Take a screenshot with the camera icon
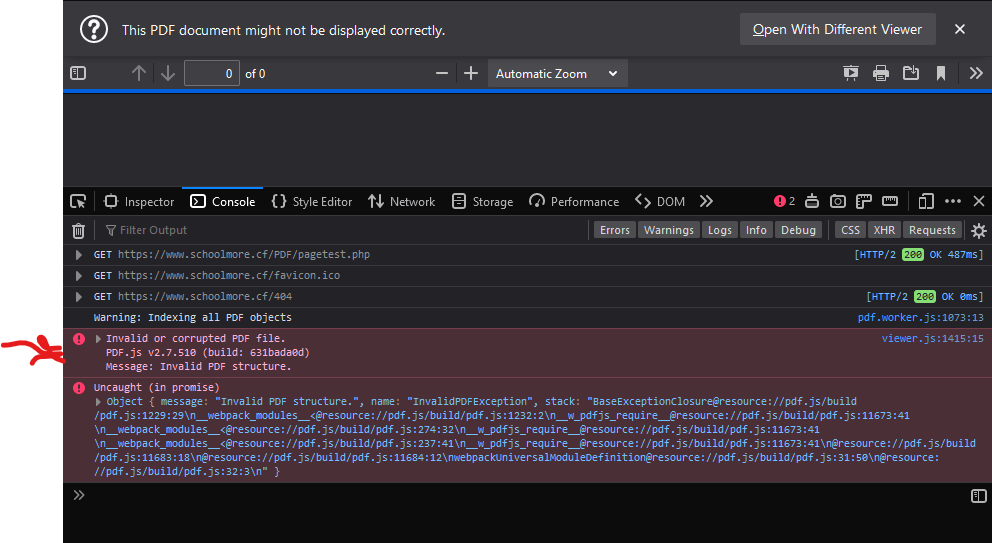Viewport: 992px width, 543px height. pos(838,201)
